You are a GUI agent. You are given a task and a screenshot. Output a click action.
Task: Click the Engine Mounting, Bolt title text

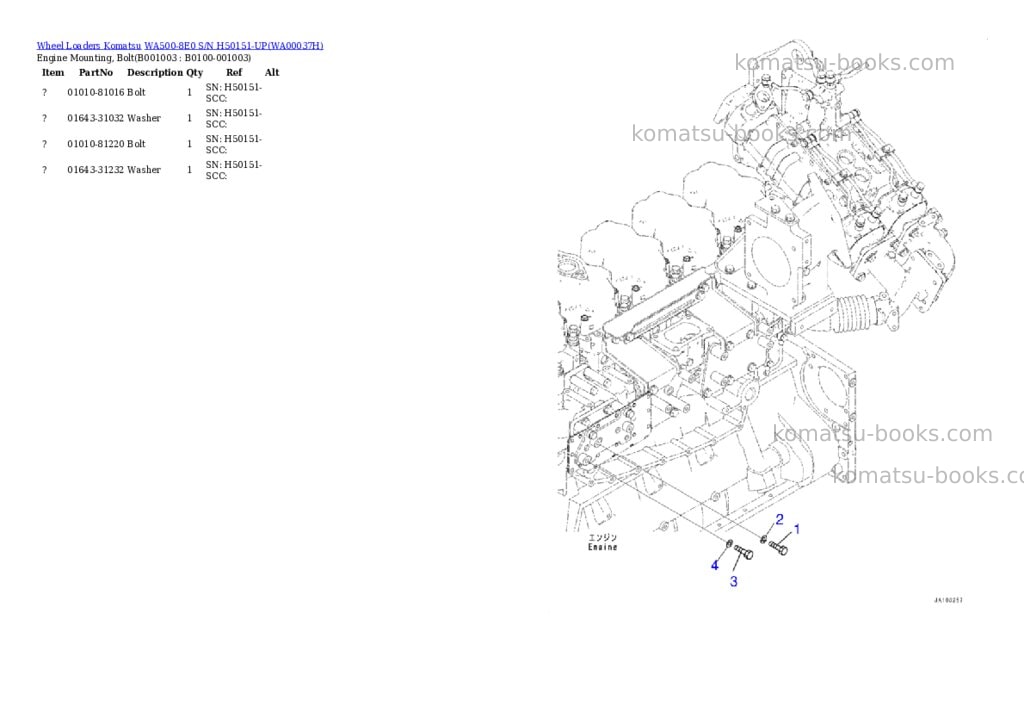click(x=144, y=58)
